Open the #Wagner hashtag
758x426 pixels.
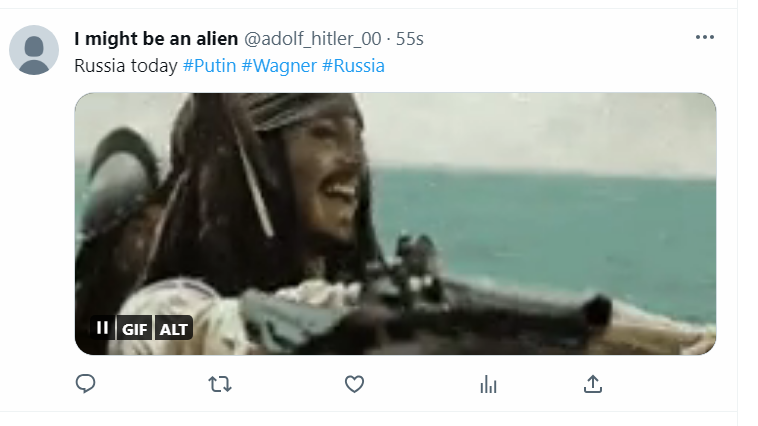279,66
